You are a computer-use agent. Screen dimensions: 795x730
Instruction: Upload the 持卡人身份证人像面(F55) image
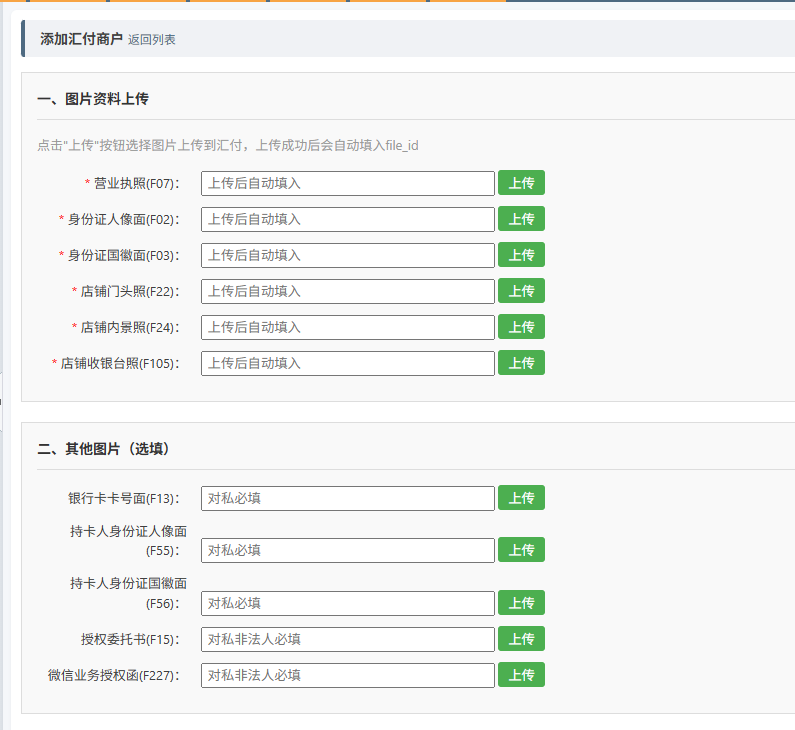(521, 550)
